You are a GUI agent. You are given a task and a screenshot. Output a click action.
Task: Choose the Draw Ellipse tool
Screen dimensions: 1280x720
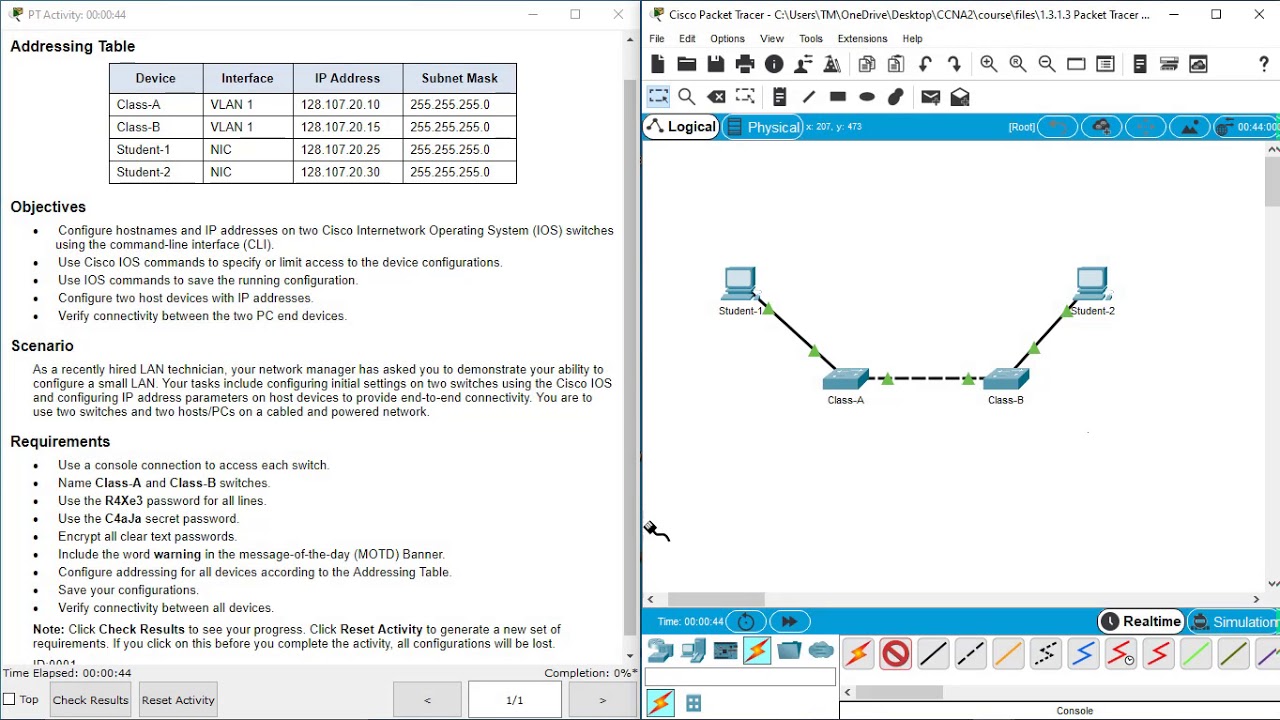coord(867,96)
